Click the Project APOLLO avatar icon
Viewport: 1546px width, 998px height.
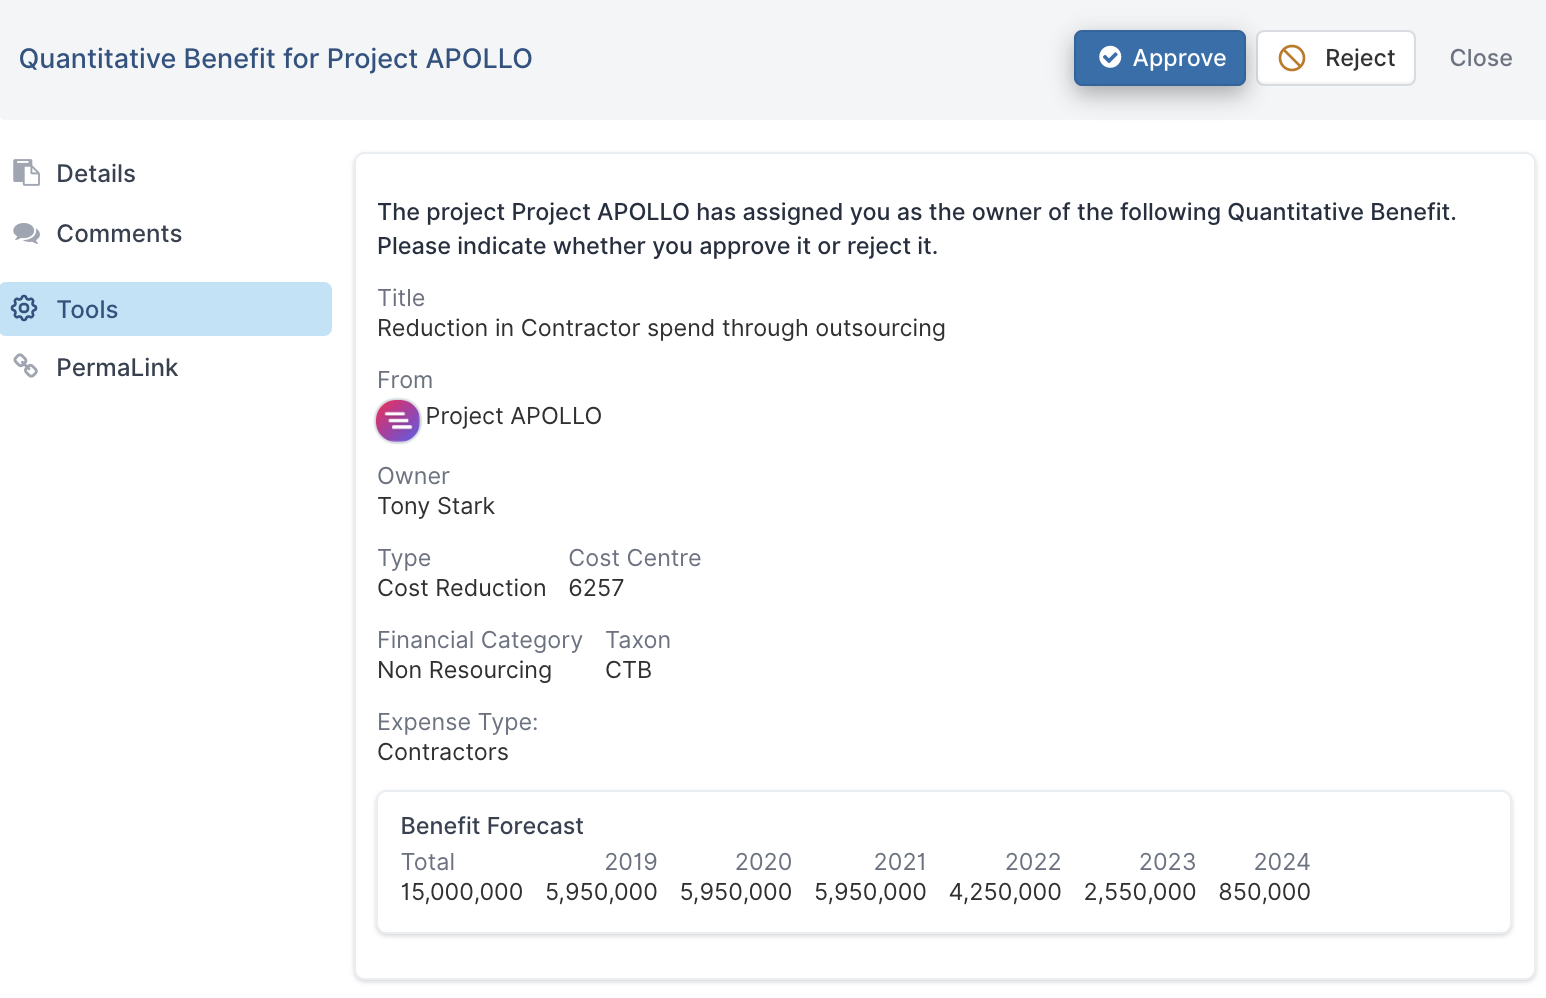(x=398, y=420)
